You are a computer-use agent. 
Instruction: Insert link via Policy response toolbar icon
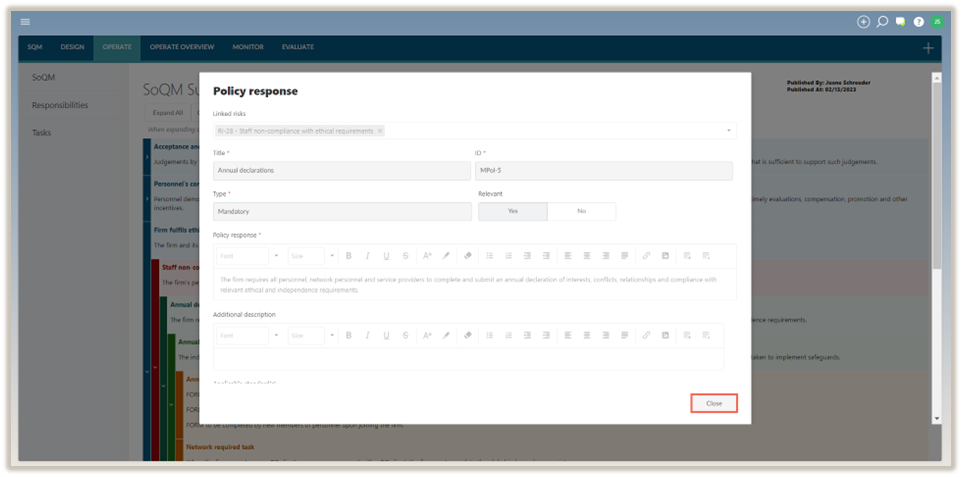pos(646,255)
